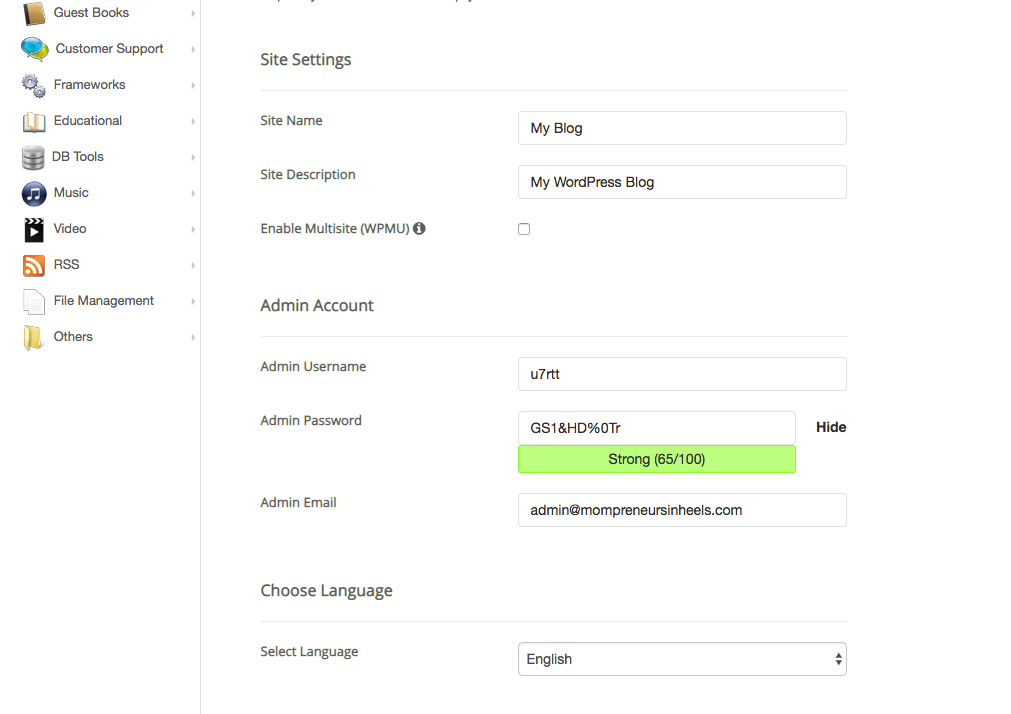This screenshot has width=1011, height=714.
Task: Click the Admin Password label
Action: 311,421
